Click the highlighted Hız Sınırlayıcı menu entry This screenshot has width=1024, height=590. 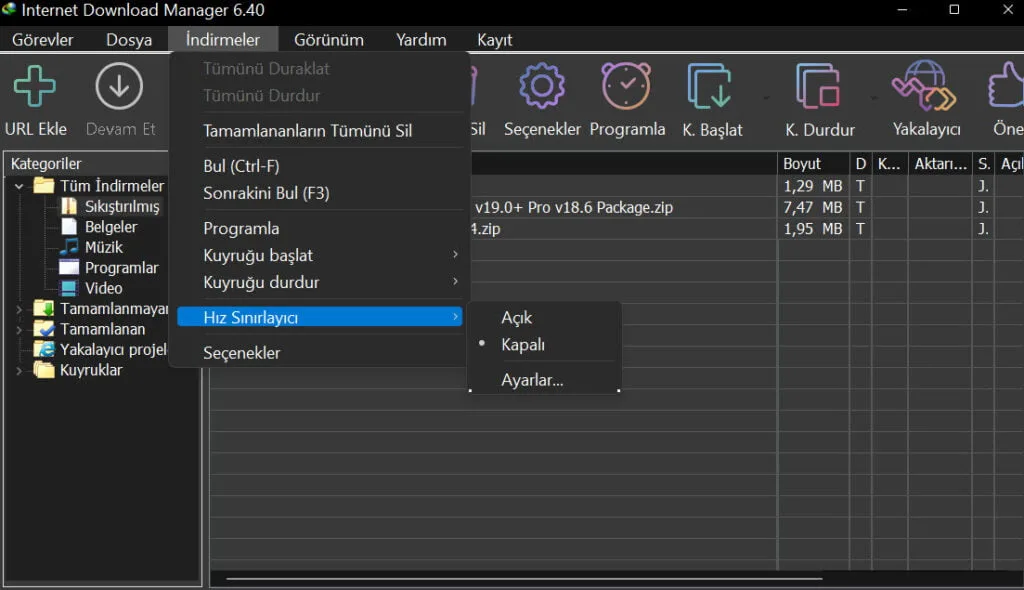point(320,318)
